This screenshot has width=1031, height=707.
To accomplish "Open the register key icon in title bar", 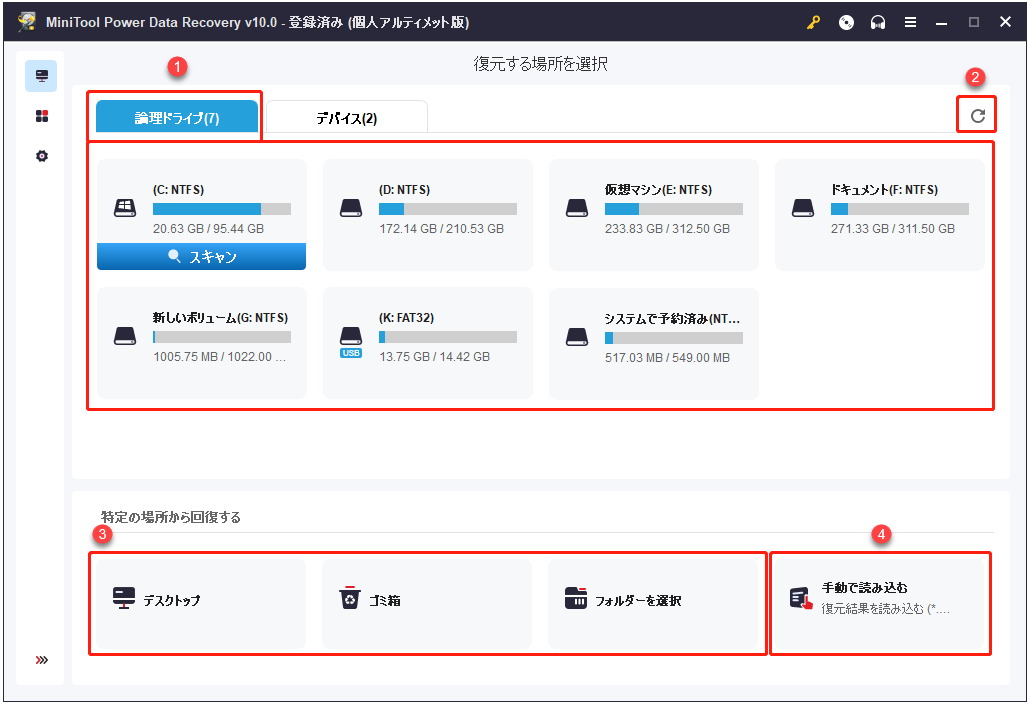I will pyautogui.click(x=814, y=22).
